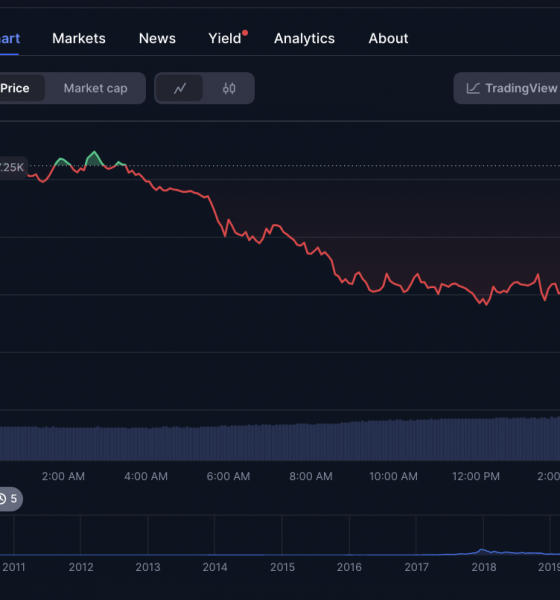Click the price label ending in .25K
The image size is (560, 600).
click(13, 167)
